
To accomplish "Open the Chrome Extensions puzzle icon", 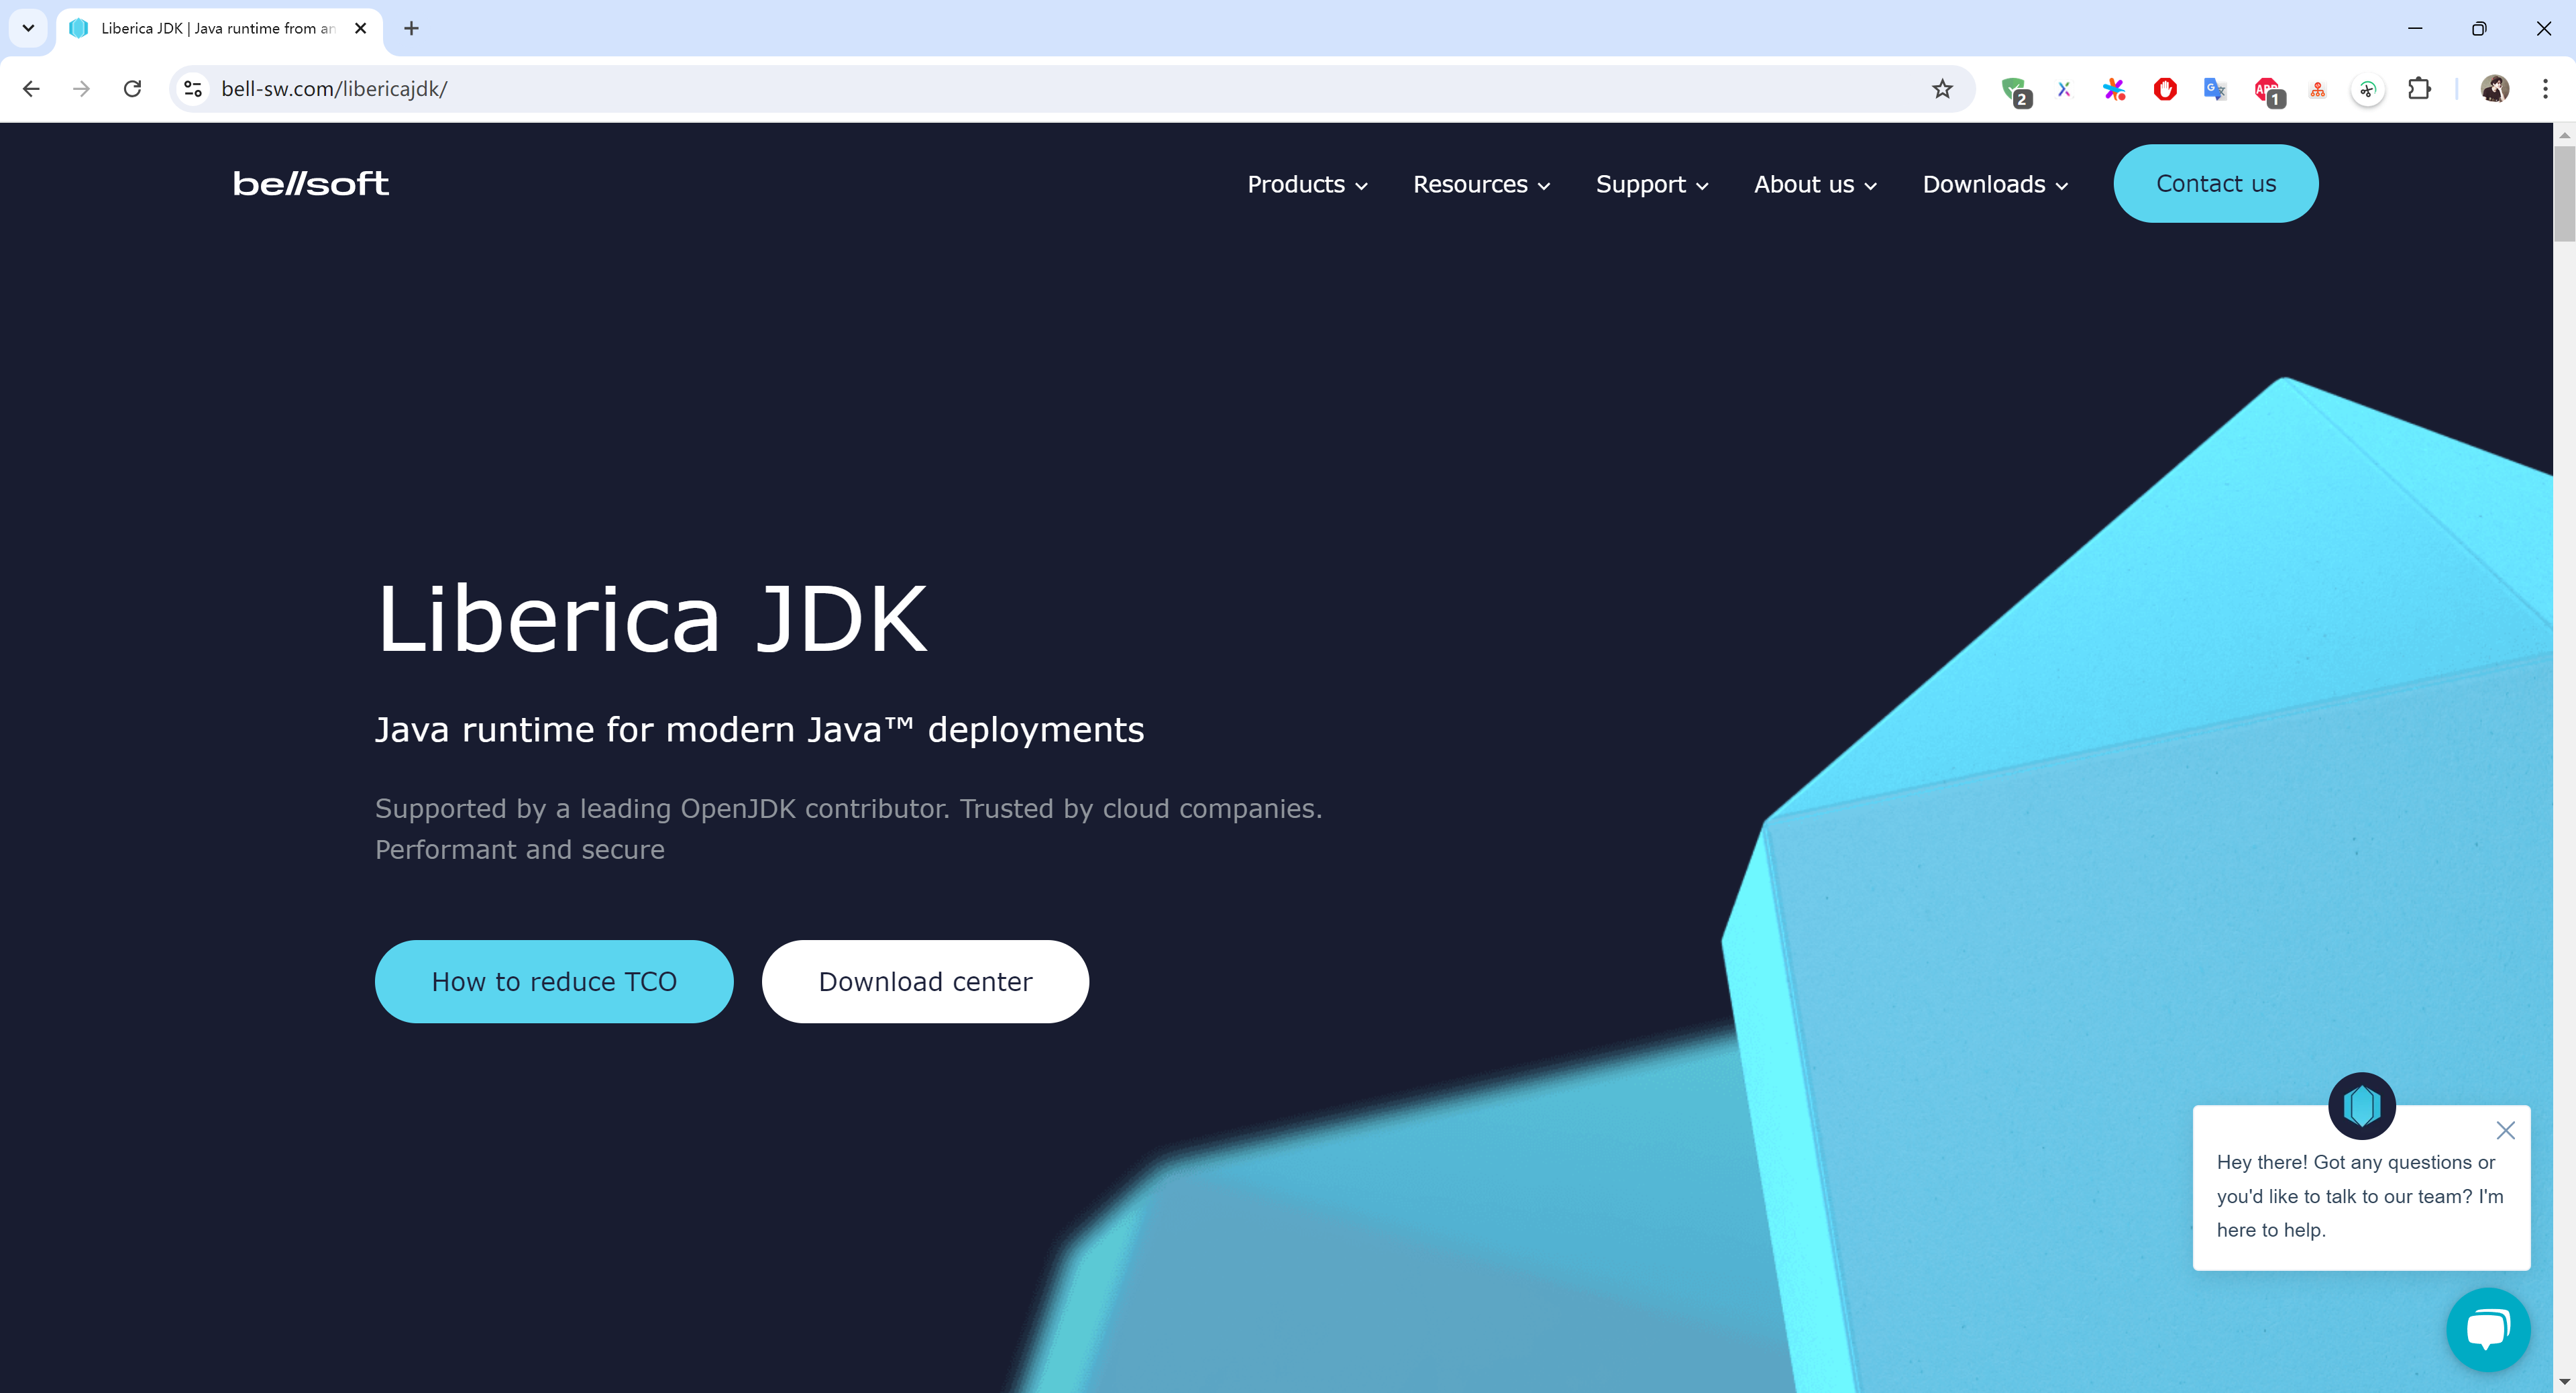I will (x=2419, y=89).
